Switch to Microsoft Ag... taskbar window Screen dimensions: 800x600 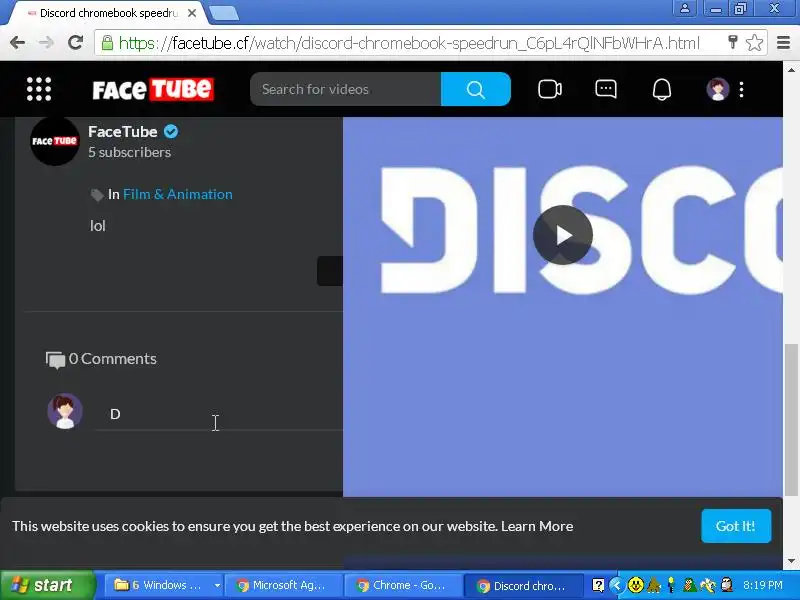tap(283, 585)
